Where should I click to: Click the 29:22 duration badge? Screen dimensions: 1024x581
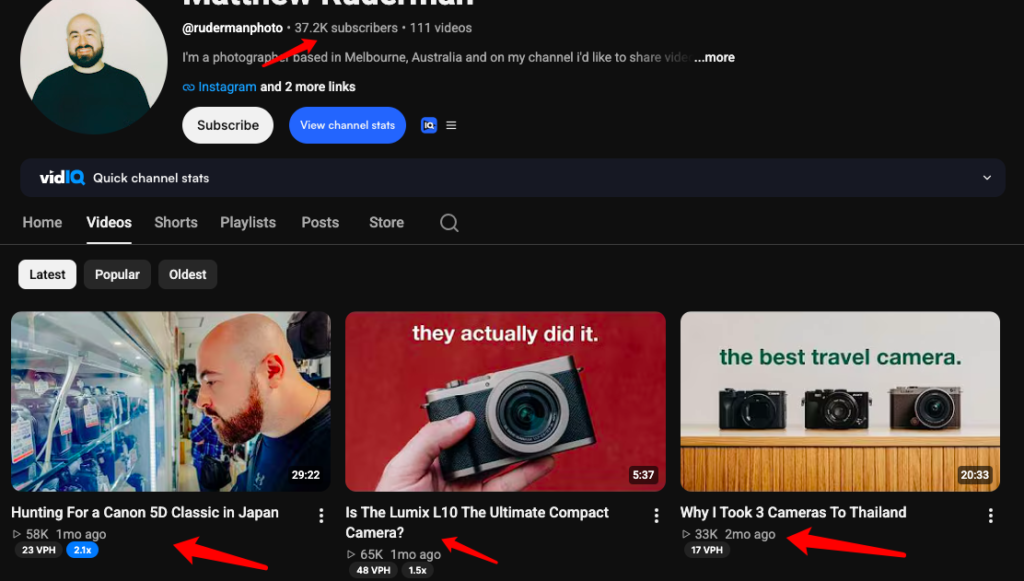click(x=306, y=475)
